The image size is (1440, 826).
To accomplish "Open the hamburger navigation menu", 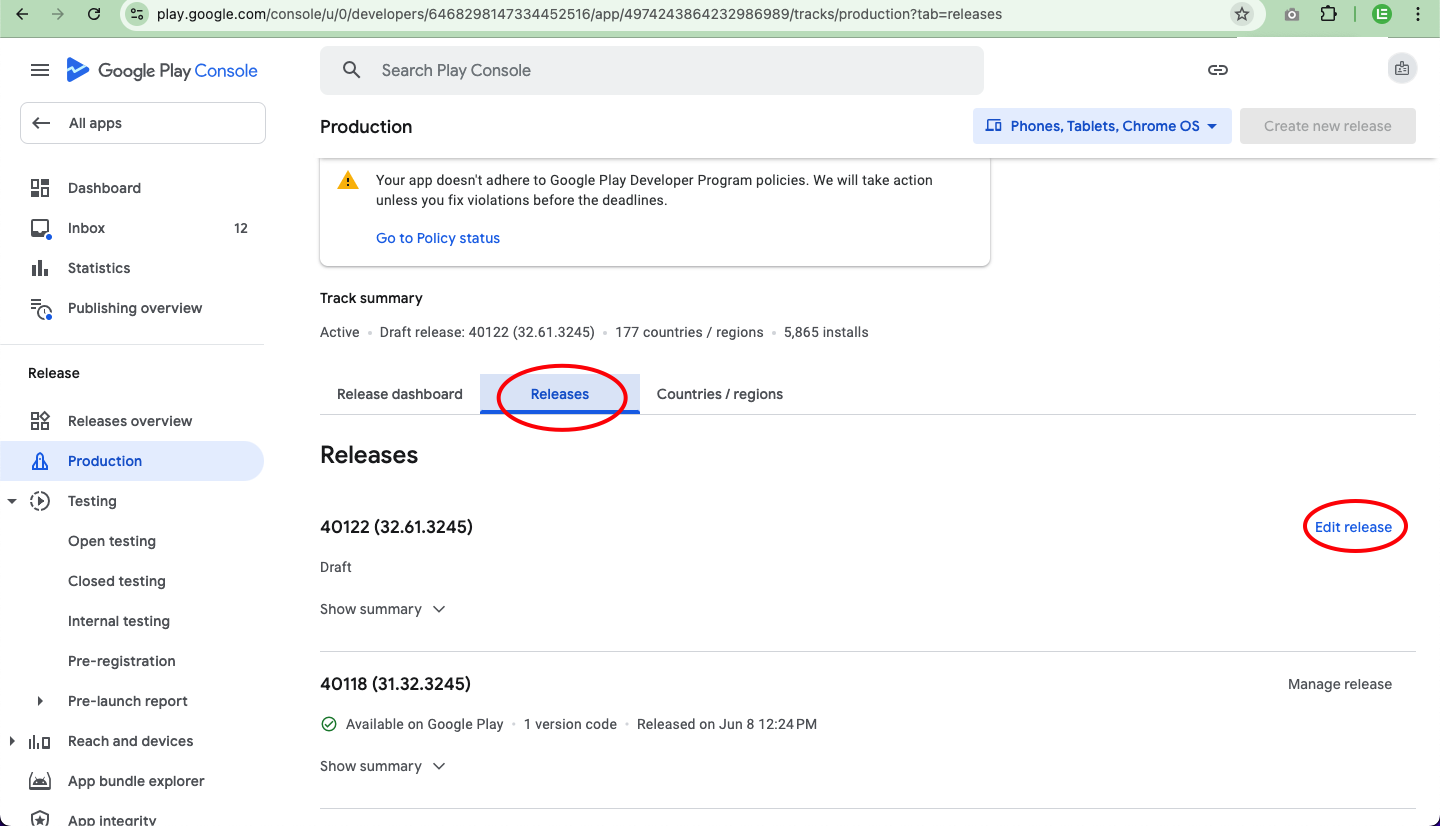I will [40, 70].
